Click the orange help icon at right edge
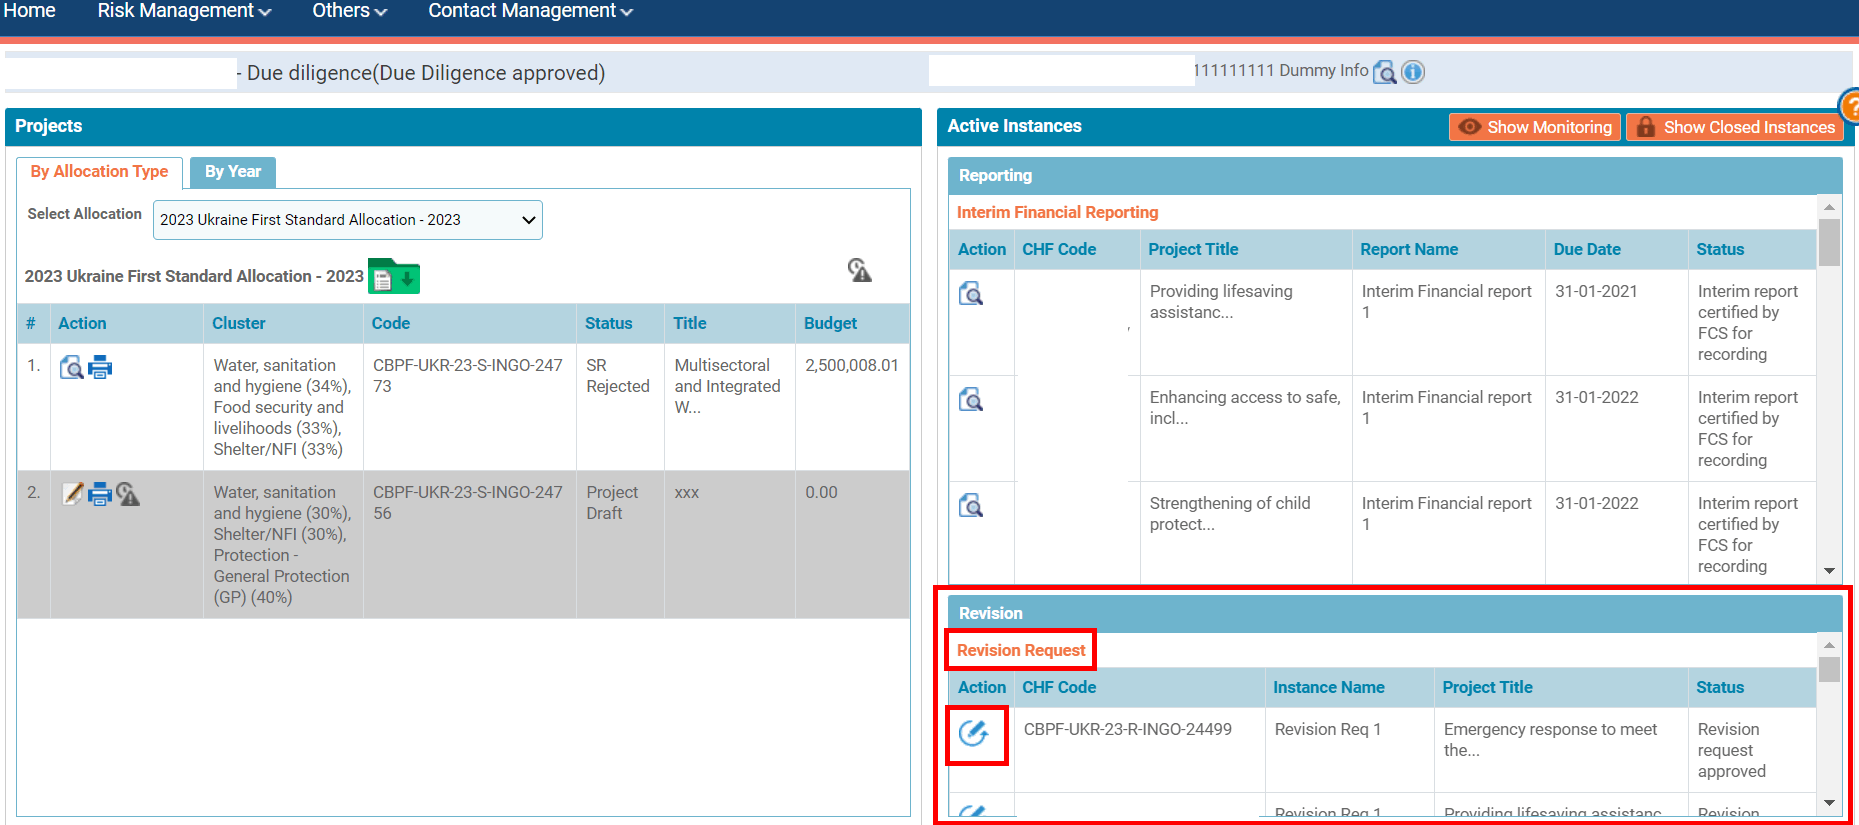Screen dimensions: 1859x825 pos(1850,105)
